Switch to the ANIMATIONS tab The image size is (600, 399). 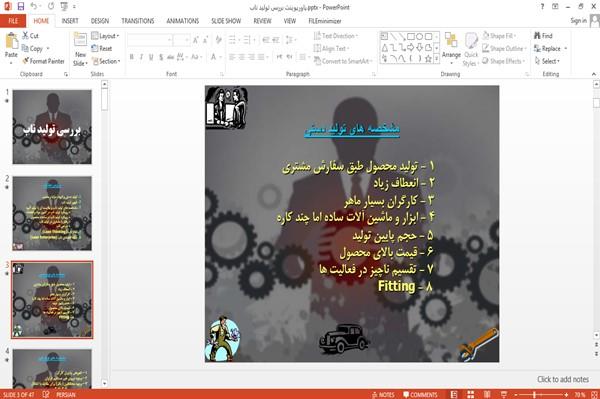click(183, 21)
